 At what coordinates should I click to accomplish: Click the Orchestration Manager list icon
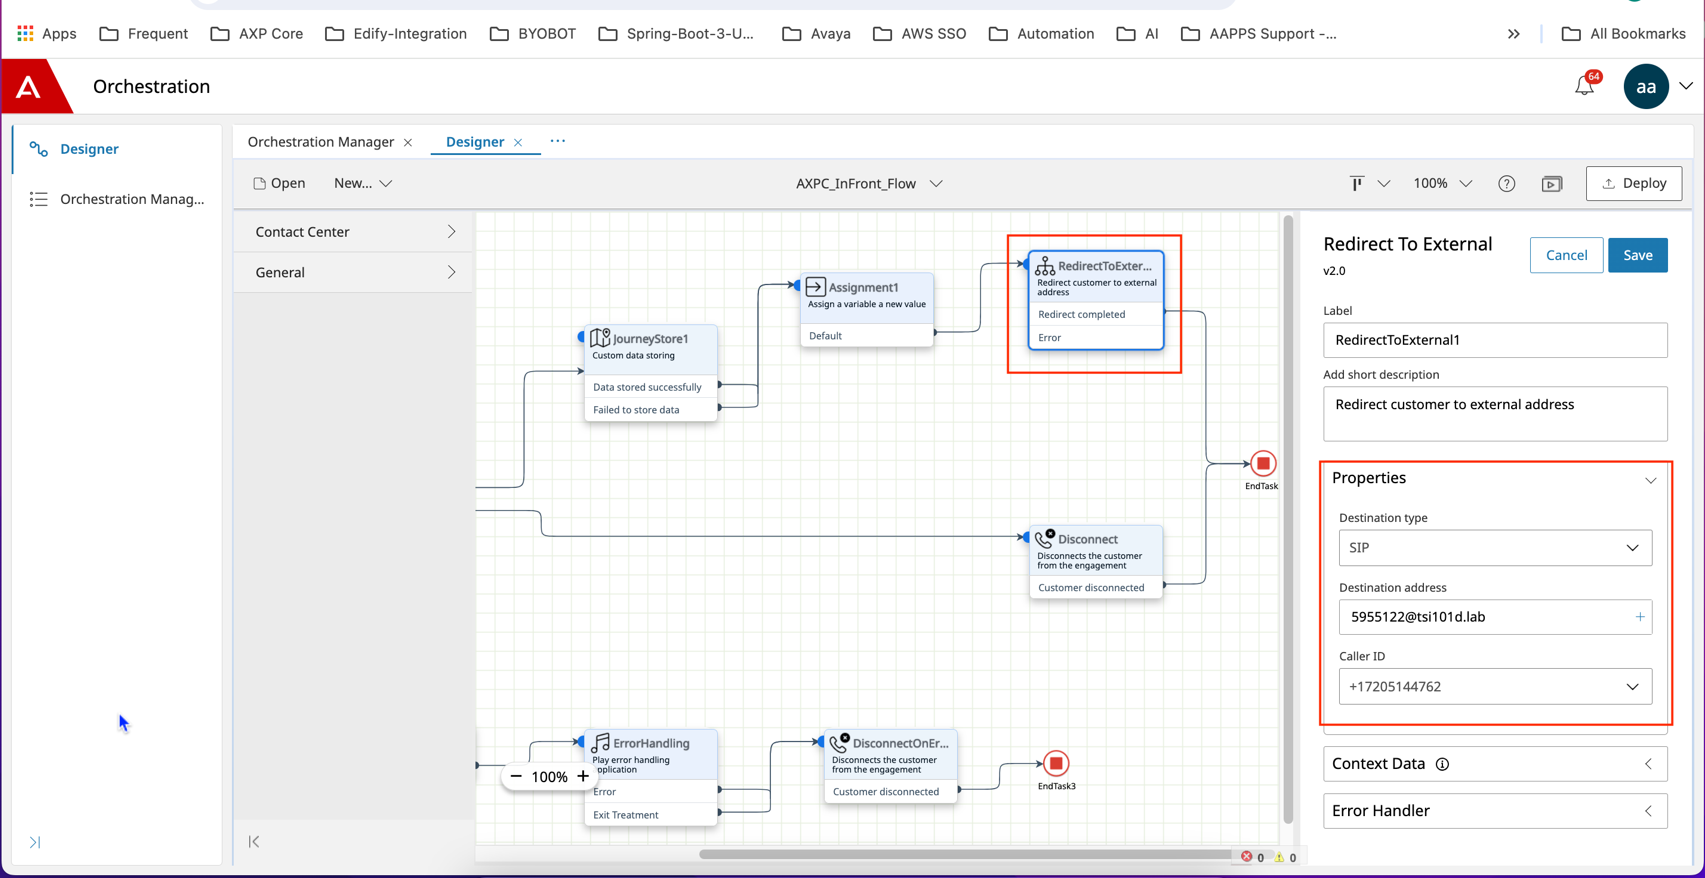[39, 199]
